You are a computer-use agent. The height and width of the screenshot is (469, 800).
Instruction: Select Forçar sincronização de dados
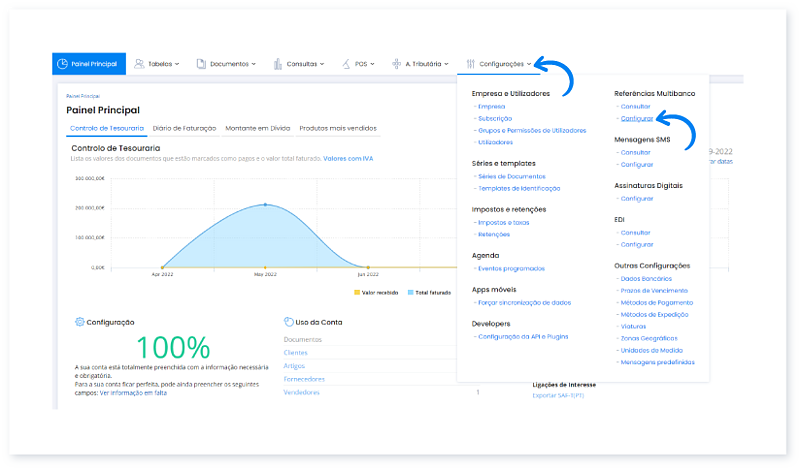point(524,303)
